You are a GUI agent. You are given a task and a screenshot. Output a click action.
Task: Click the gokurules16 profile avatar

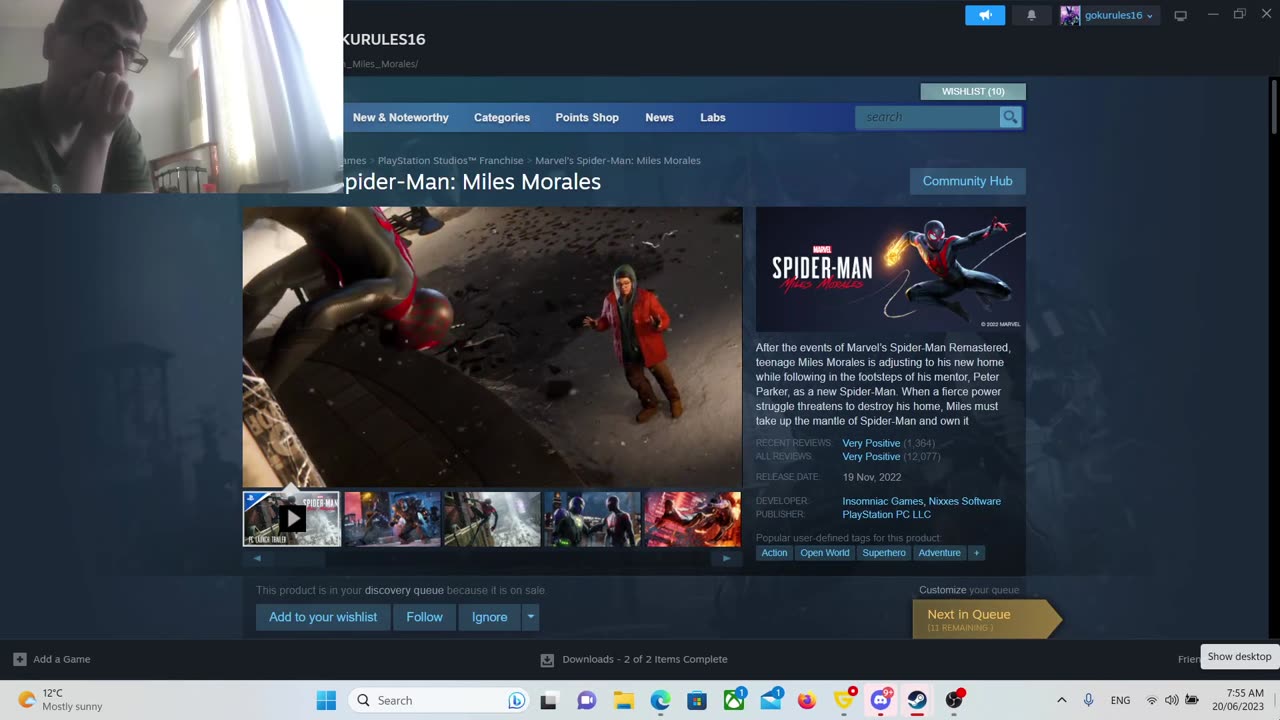[1070, 15]
